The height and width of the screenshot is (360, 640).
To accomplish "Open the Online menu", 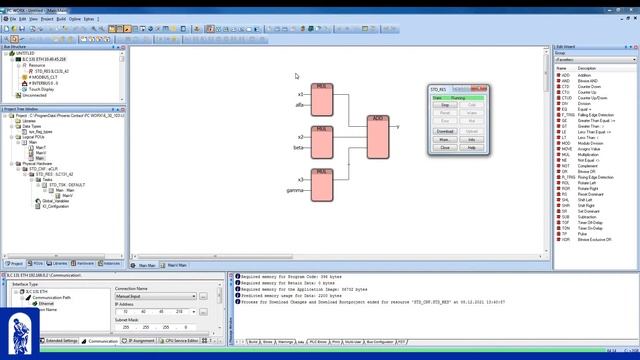I will [x=75, y=19].
